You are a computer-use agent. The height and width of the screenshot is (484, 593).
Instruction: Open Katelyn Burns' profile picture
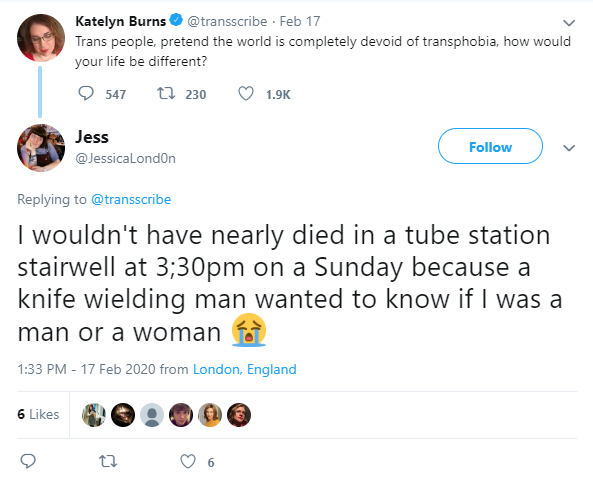tap(41, 38)
